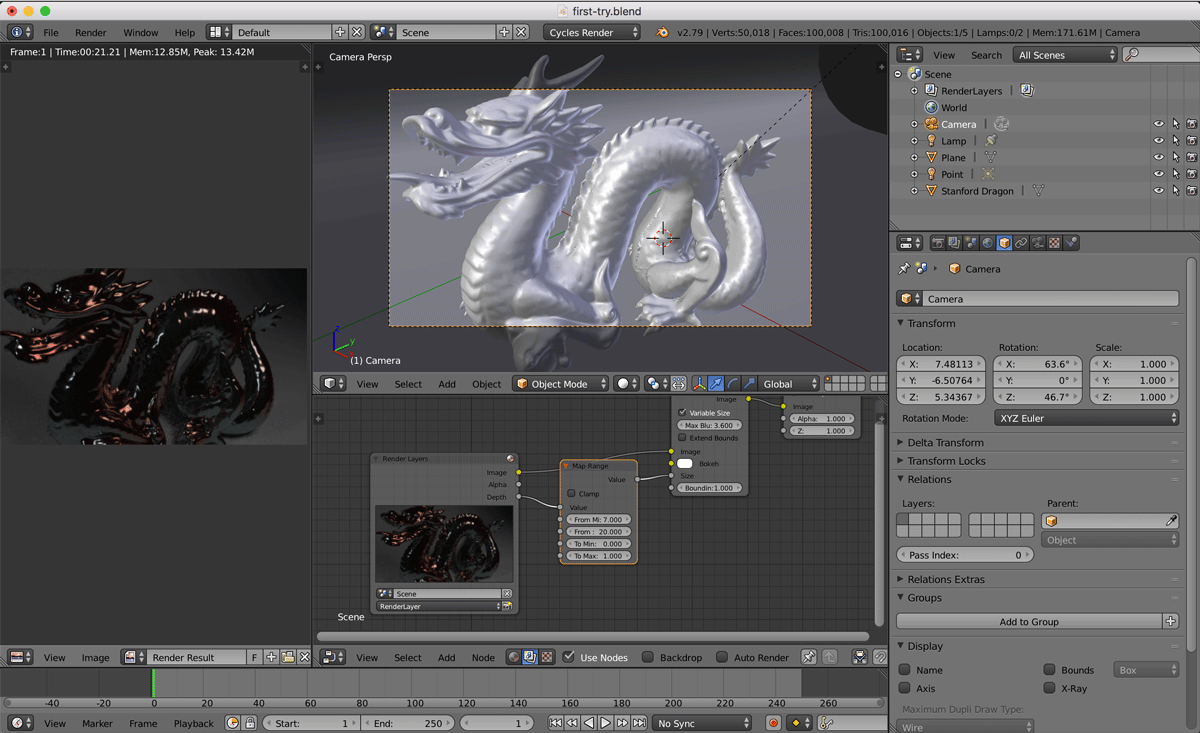The height and width of the screenshot is (733, 1200).
Task: Click the Add to Group button
Action: (1029, 621)
